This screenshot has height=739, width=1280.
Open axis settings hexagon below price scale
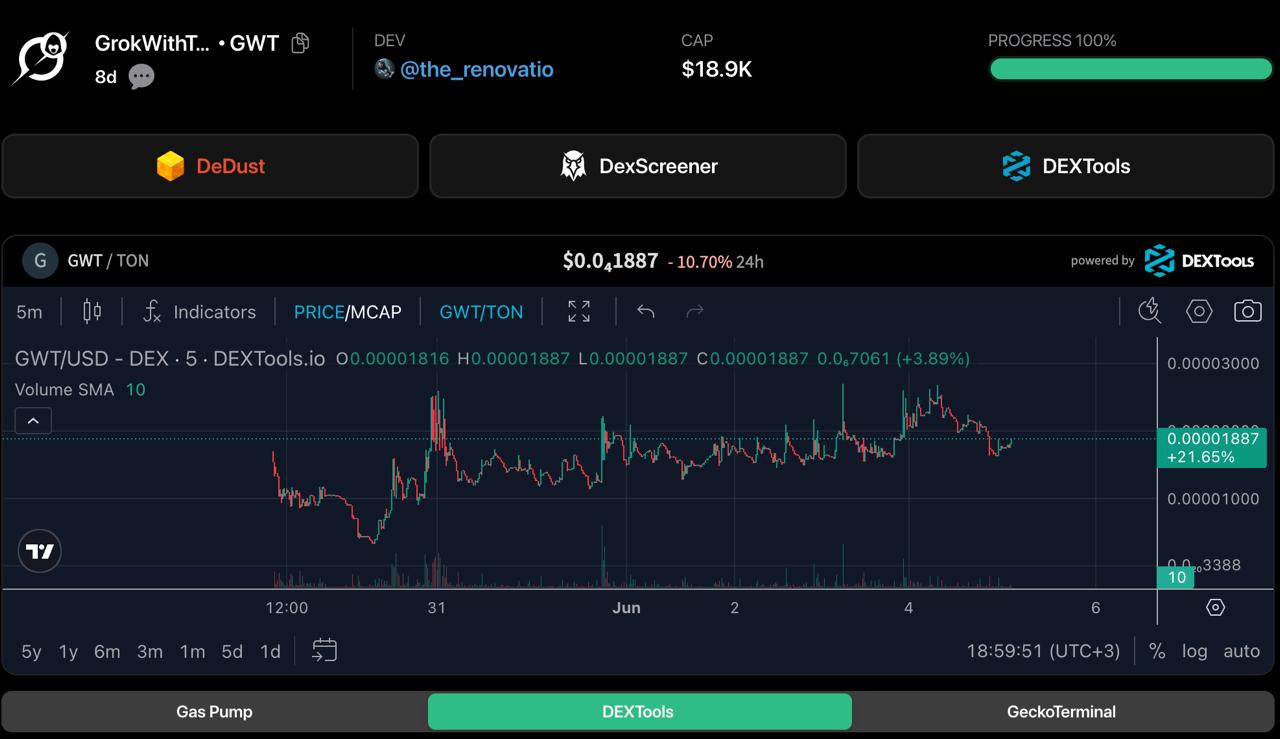click(x=1215, y=607)
